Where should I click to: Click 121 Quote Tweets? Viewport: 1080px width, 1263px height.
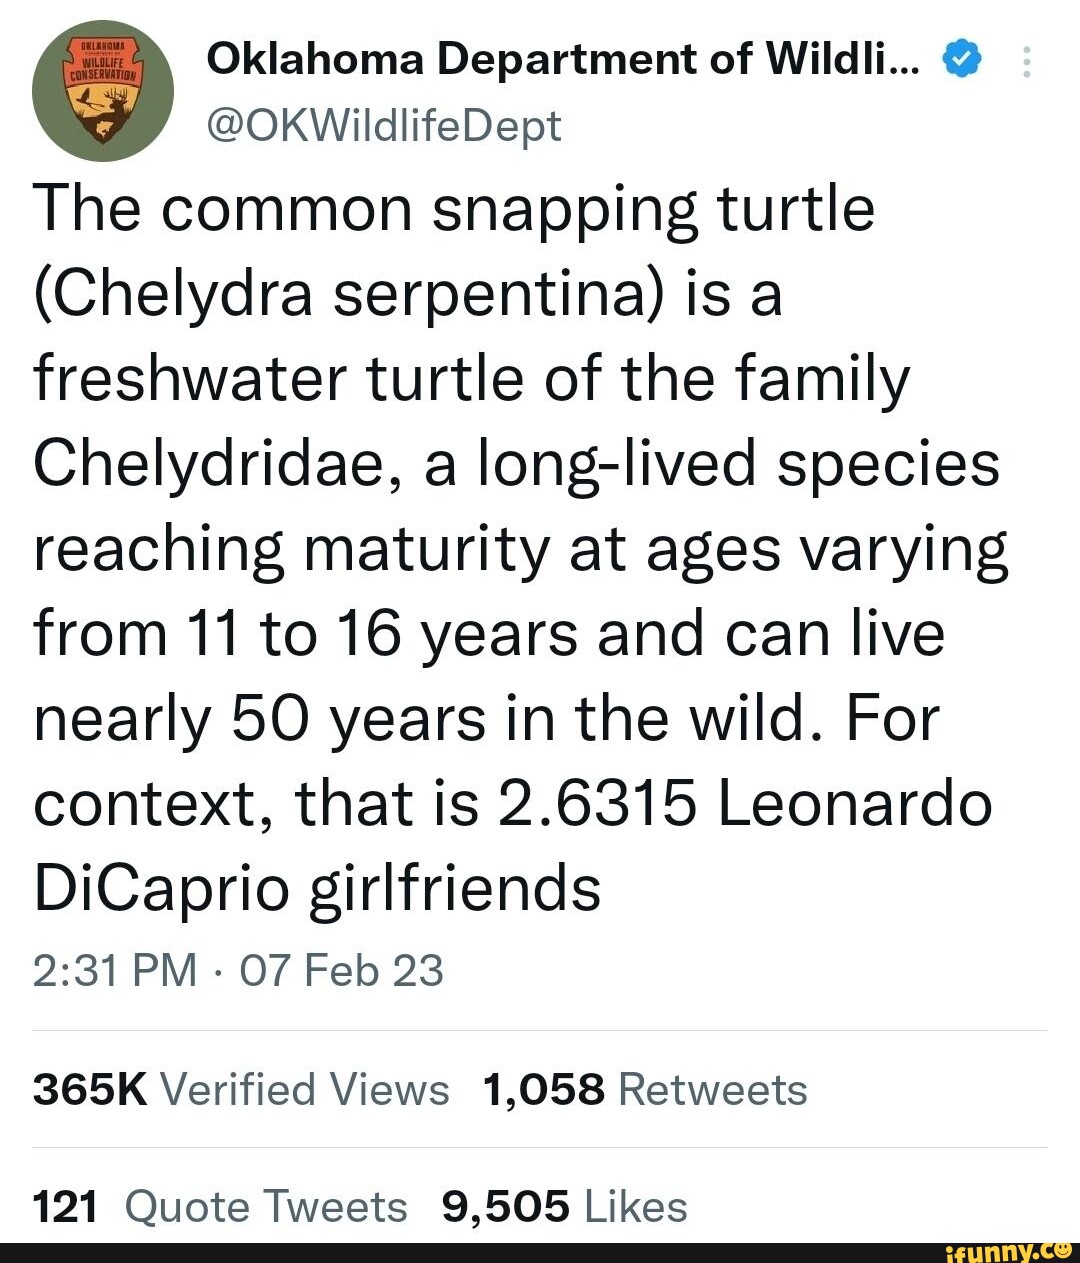tap(218, 1206)
